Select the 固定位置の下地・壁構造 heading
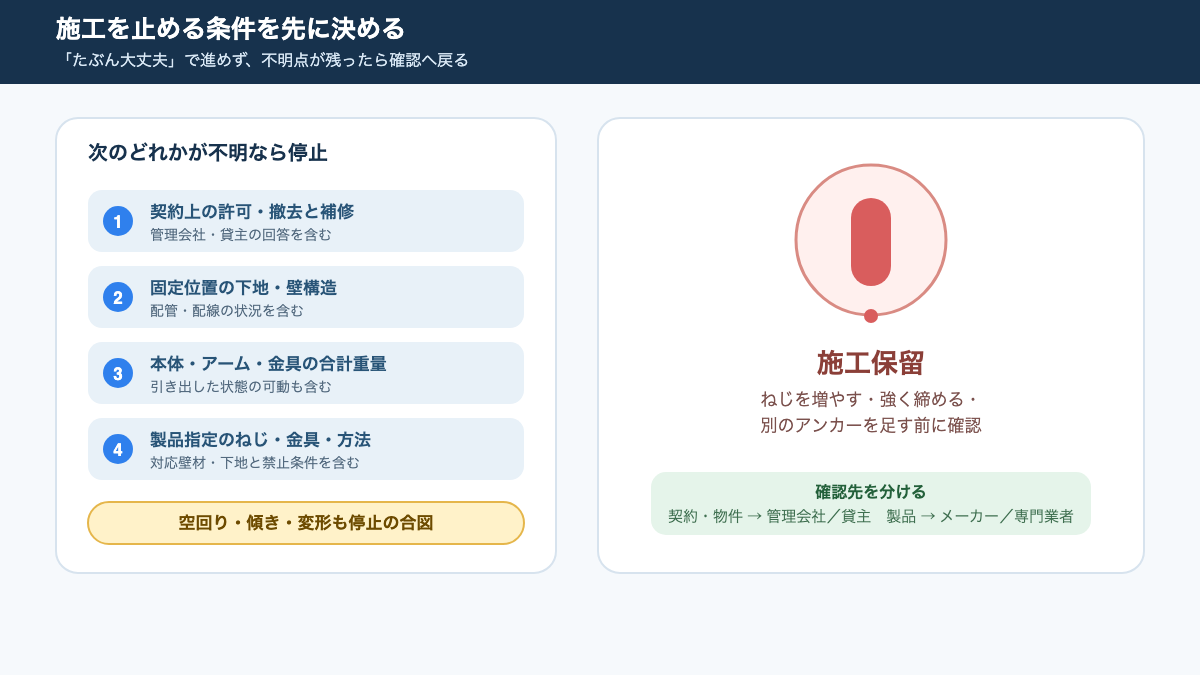The image size is (1200, 675). [243, 287]
